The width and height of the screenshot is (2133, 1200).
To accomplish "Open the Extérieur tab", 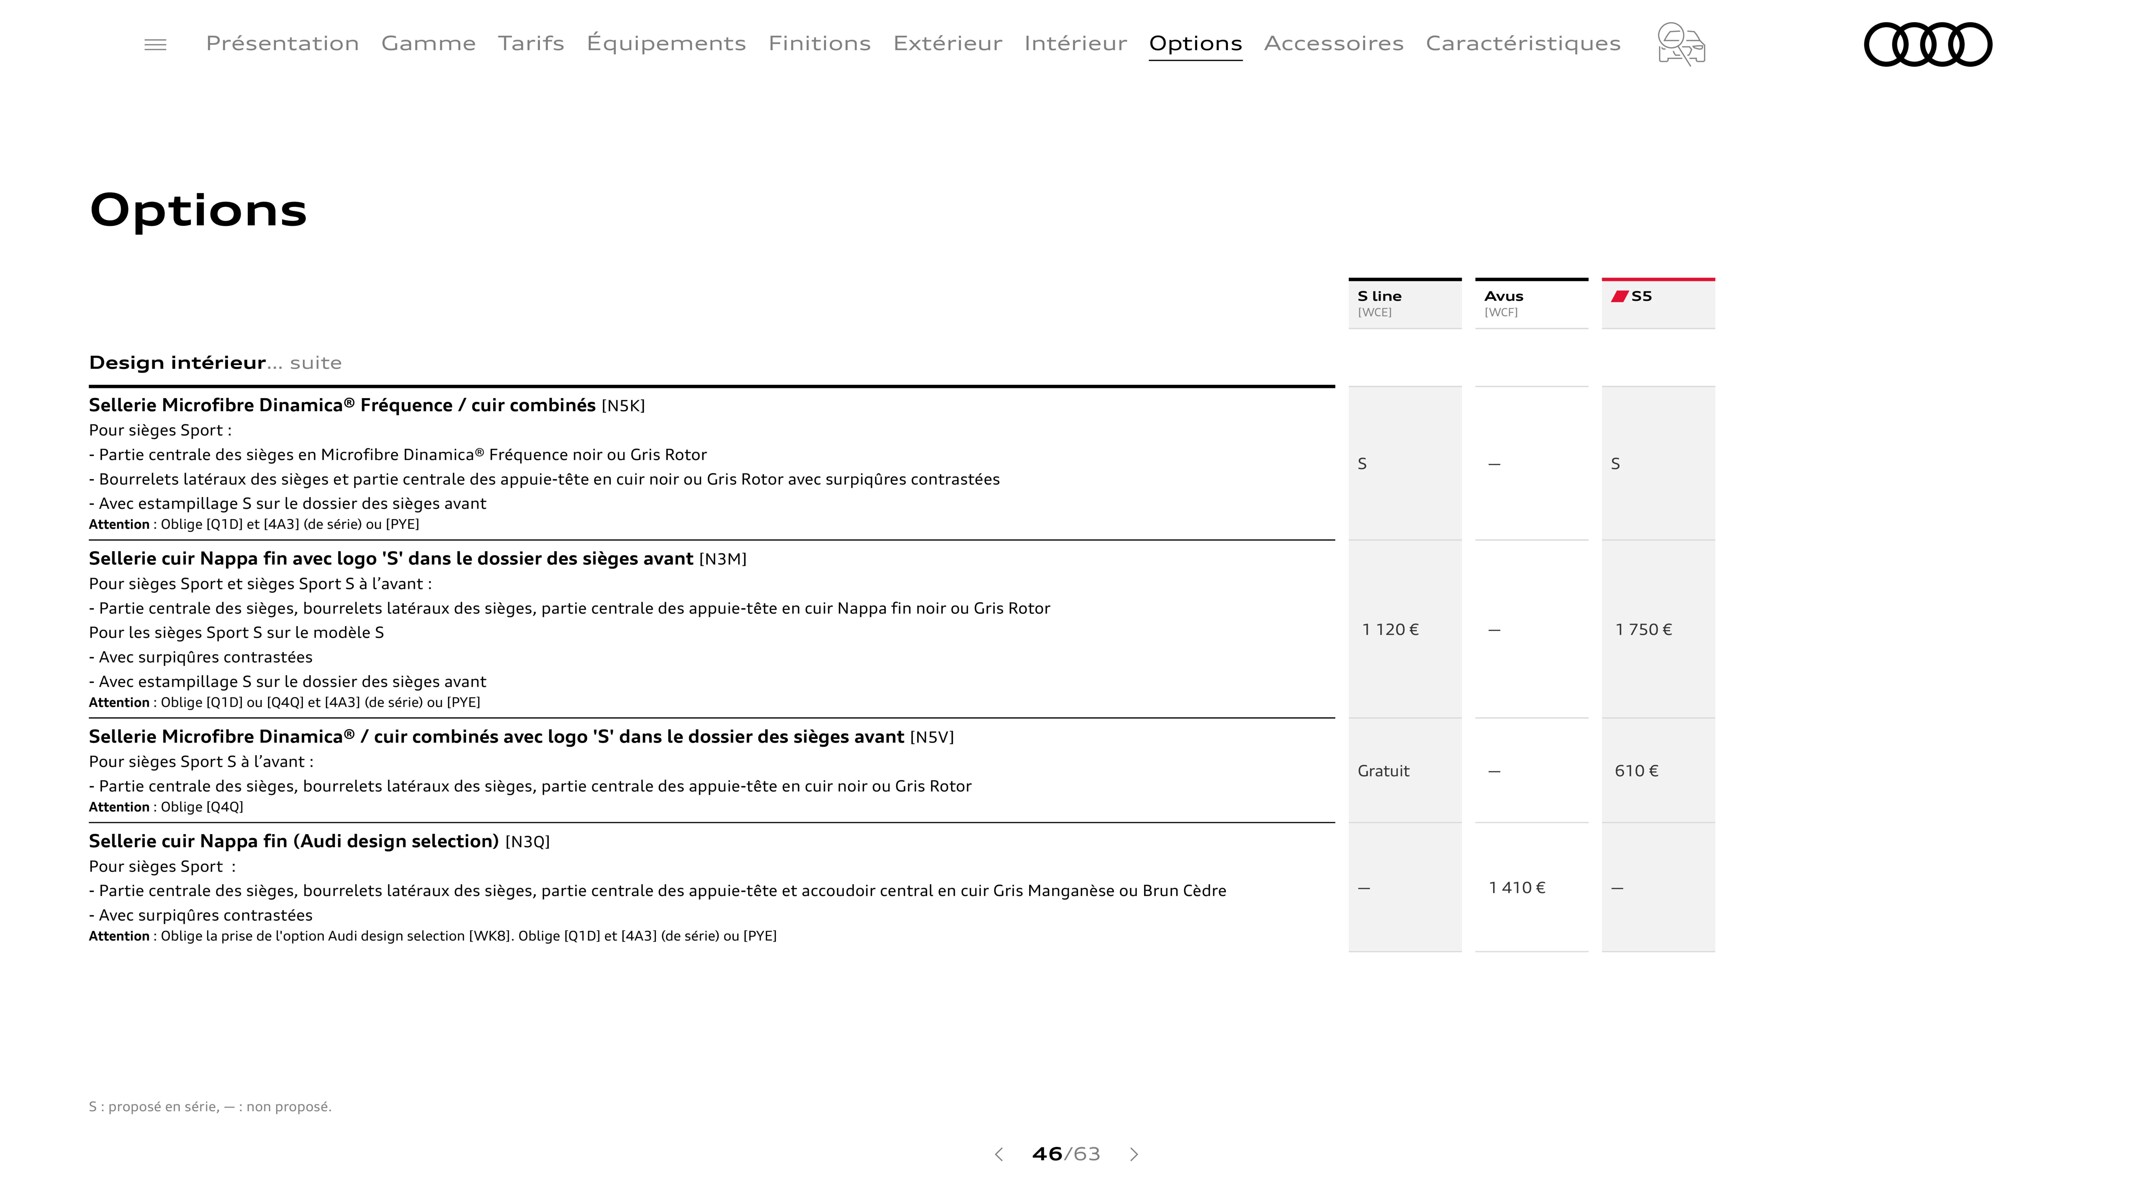I will pyautogui.click(x=947, y=43).
